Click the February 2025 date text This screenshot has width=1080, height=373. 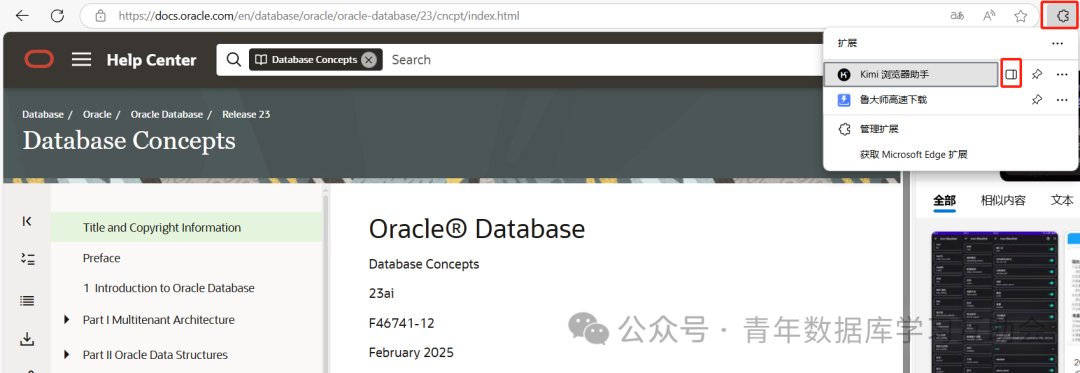(x=411, y=353)
